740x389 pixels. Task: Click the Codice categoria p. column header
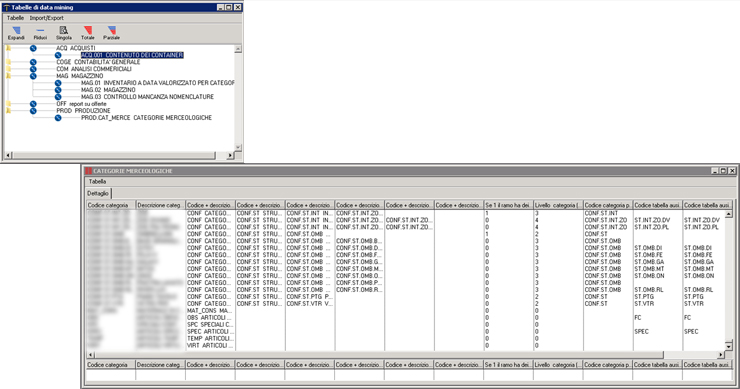(608, 205)
